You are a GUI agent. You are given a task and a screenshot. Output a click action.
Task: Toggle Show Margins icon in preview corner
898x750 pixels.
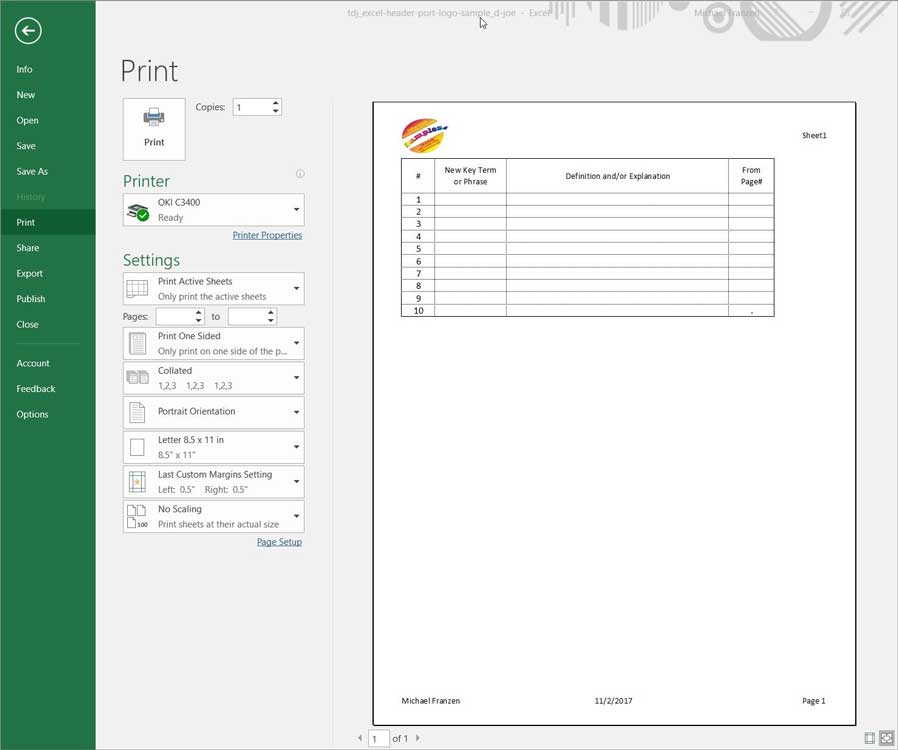click(869, 738)
